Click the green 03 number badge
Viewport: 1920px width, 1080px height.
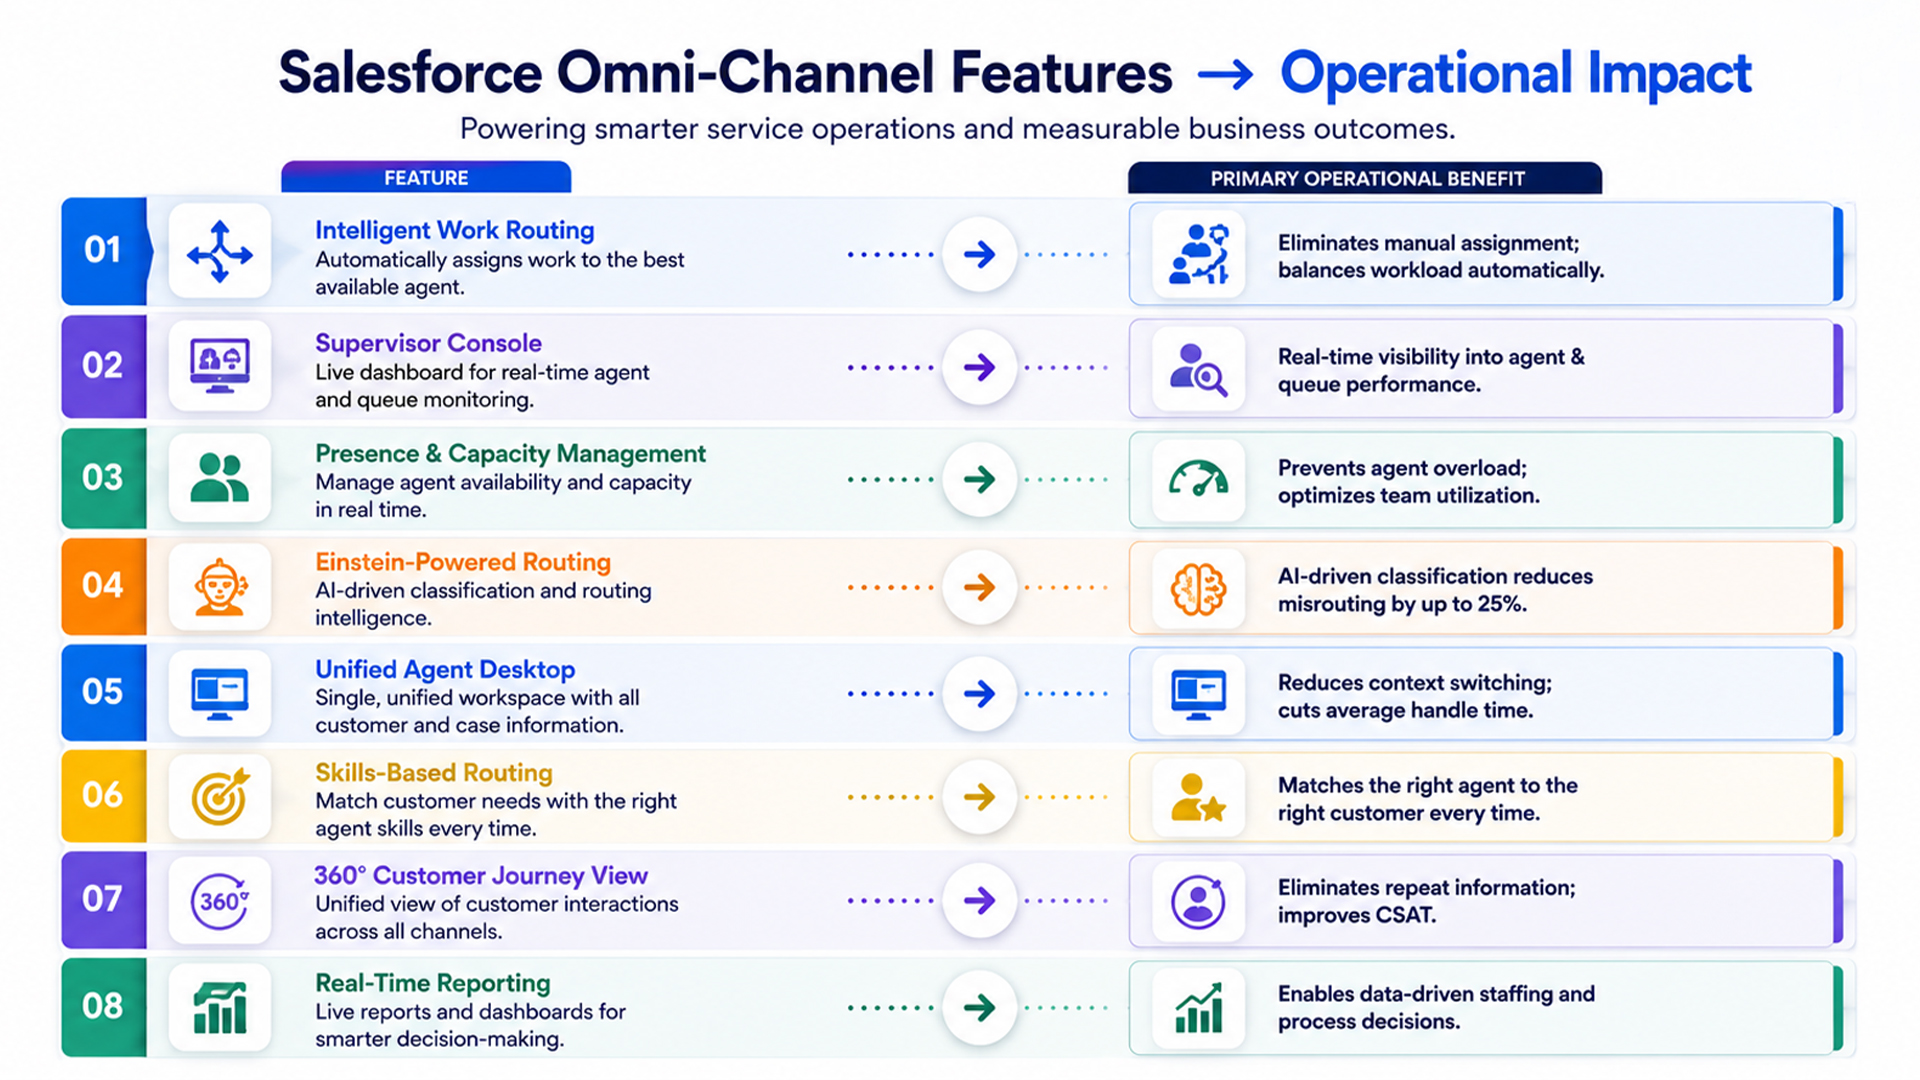click(104, 478)
